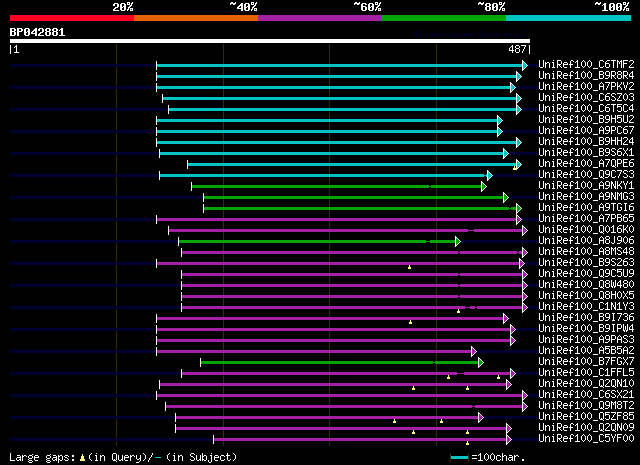Select the UniRef100_A9PC67 label
640x465 pixels.
(x=586, y=131)
